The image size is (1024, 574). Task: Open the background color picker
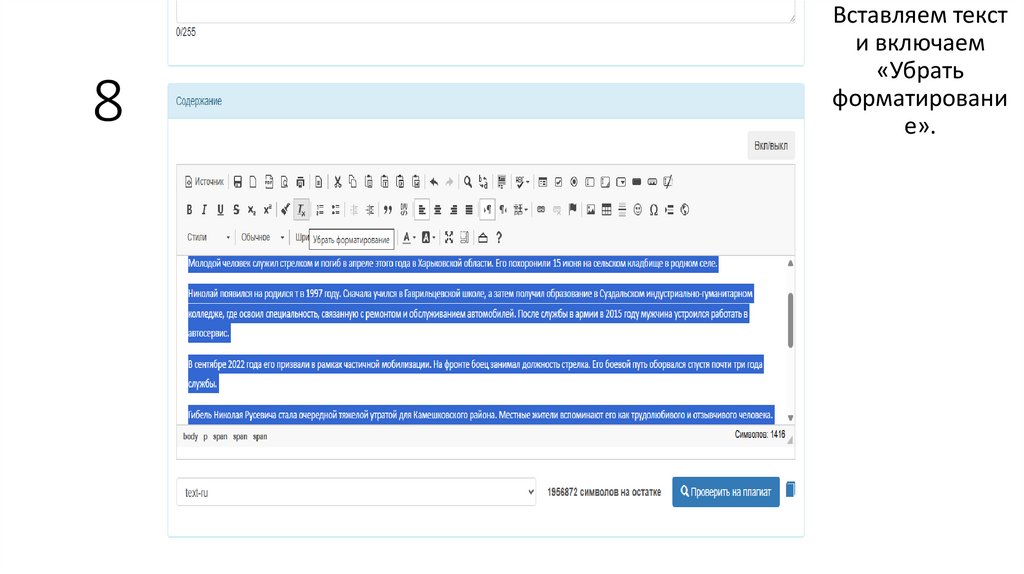pos(428,238)
